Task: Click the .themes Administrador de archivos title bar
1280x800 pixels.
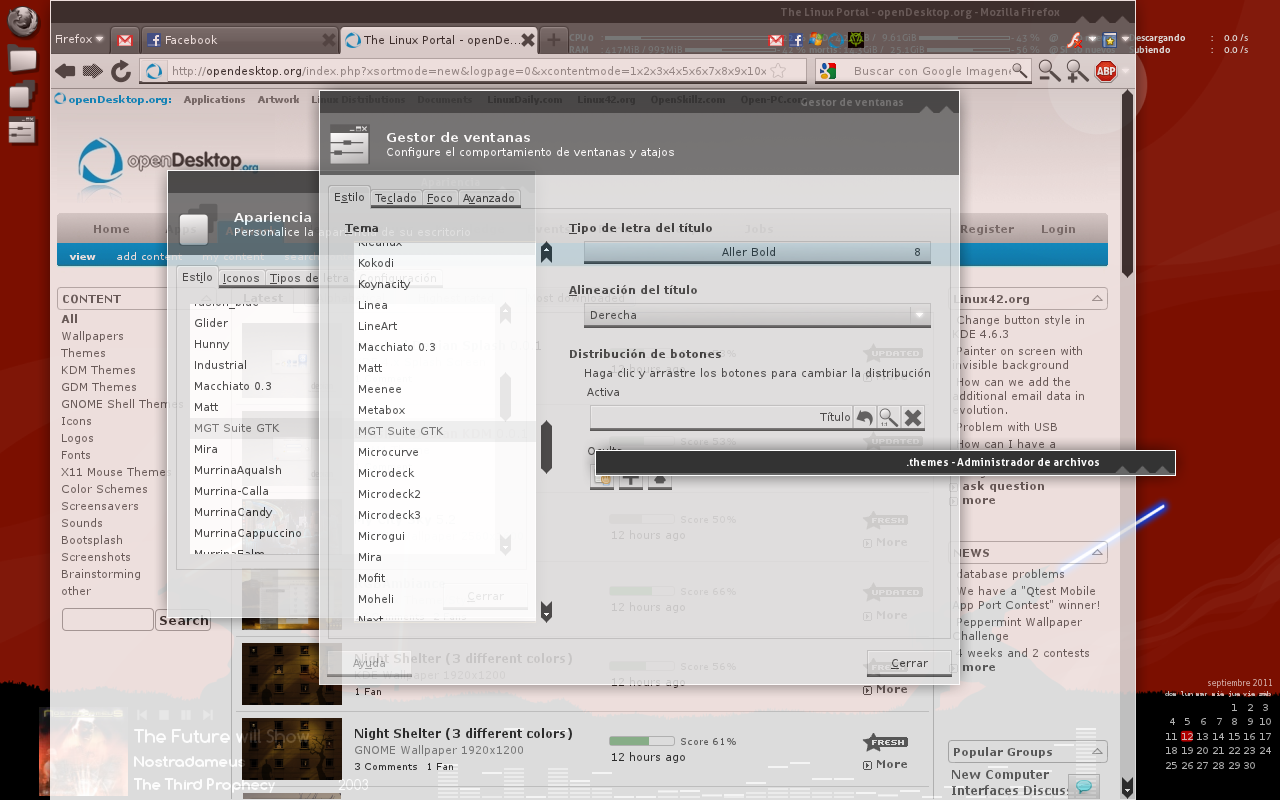Action: pyautogui.click(x=885, y=462)
